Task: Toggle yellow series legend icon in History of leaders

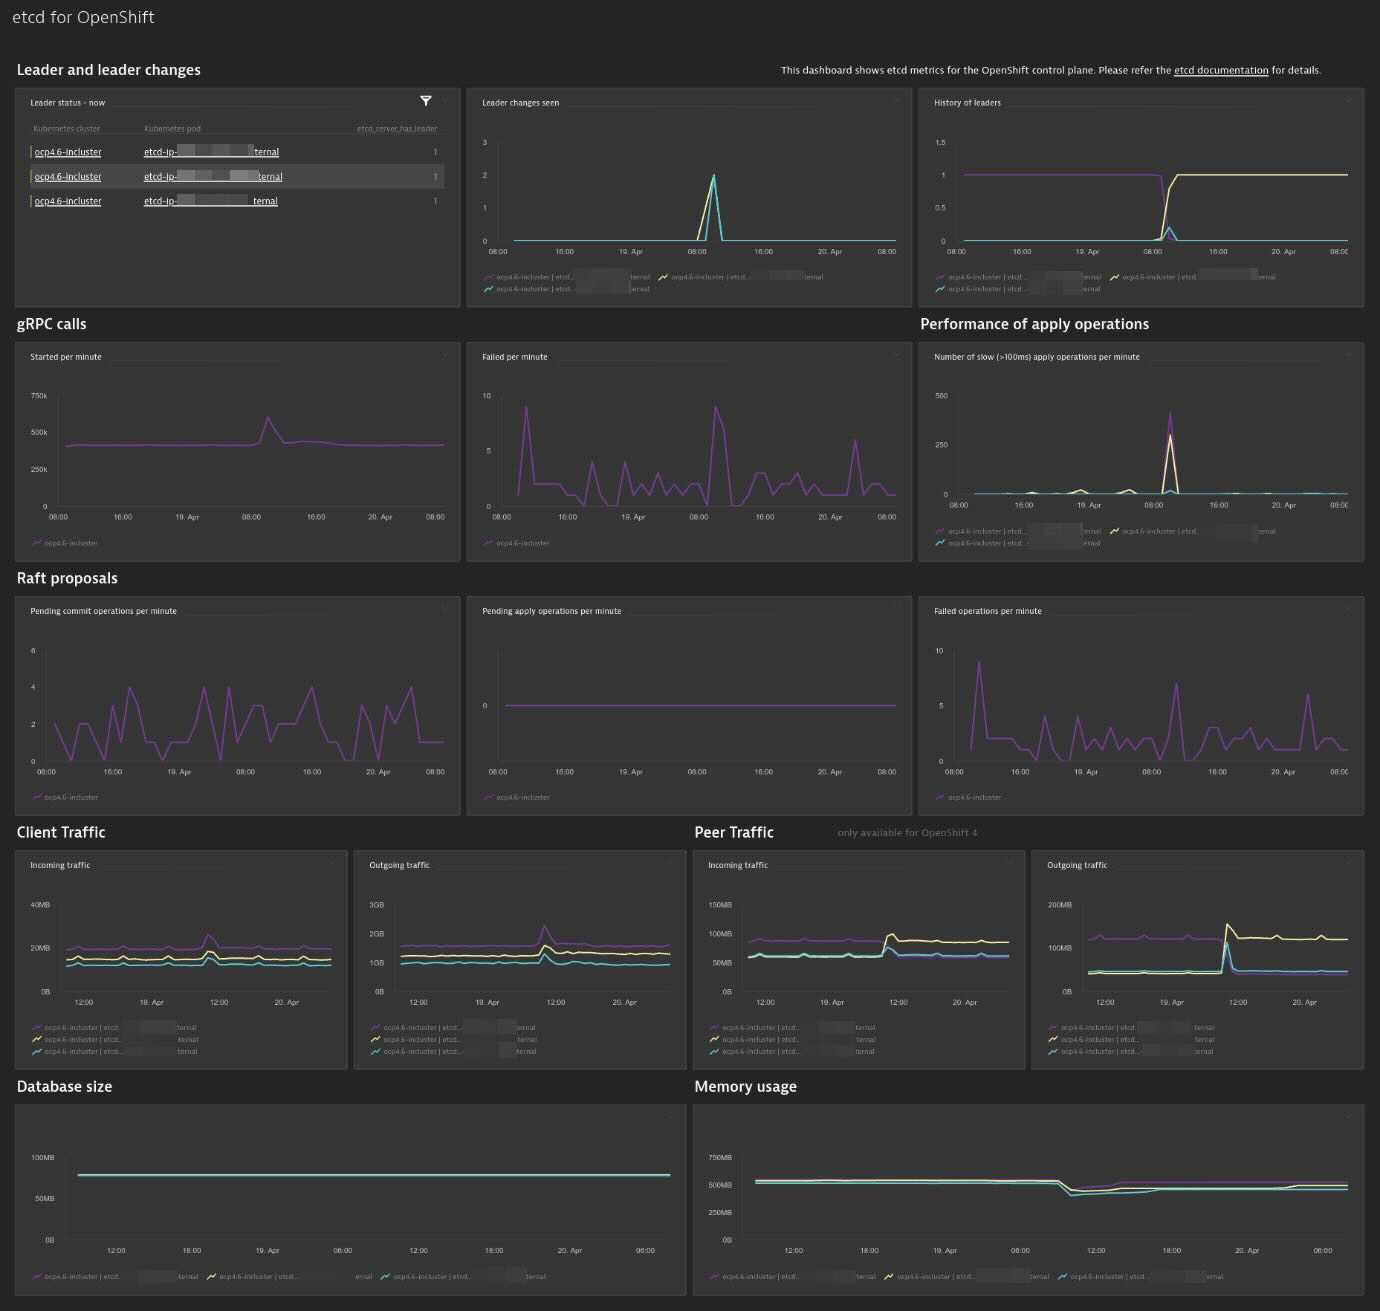Action: [1115, 277]
